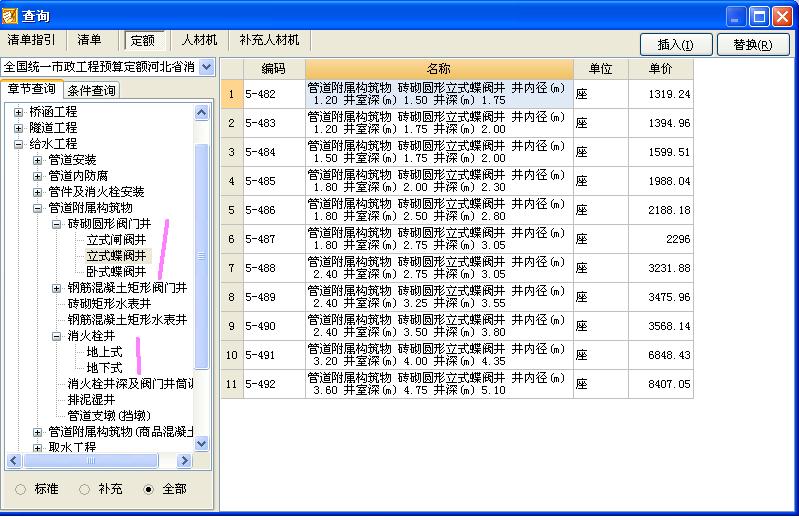Expand the 钢筋混凝土矩形阀门井 node
This screenshot has width=799, height=520.
[57, 288]
